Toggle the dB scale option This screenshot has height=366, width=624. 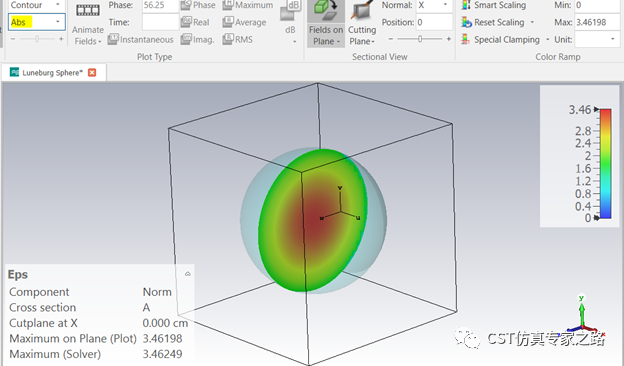pos(290,22)
